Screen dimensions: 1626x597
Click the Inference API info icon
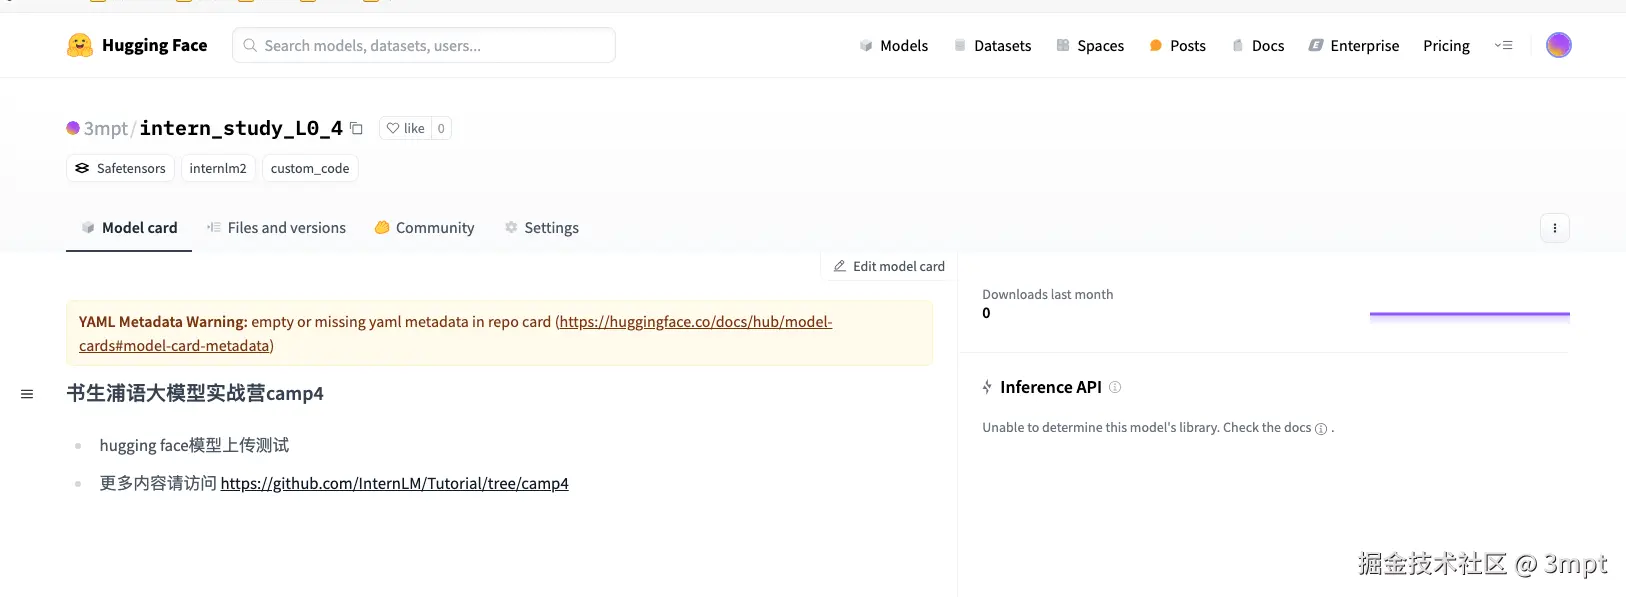(x=1115, y=387)
